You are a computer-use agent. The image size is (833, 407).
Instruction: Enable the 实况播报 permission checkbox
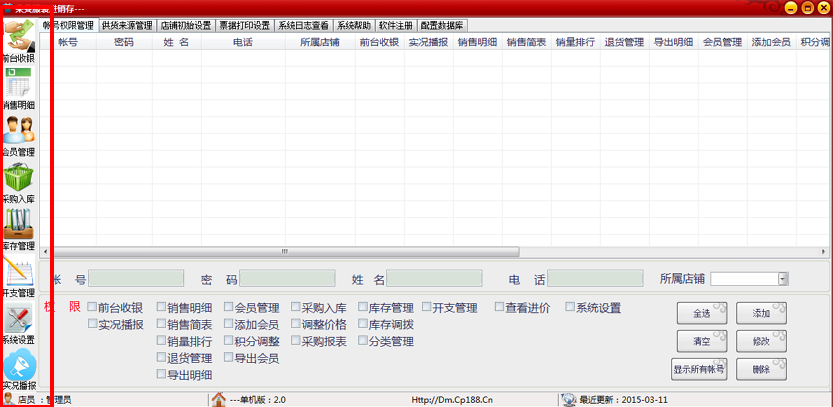(92, 323)
